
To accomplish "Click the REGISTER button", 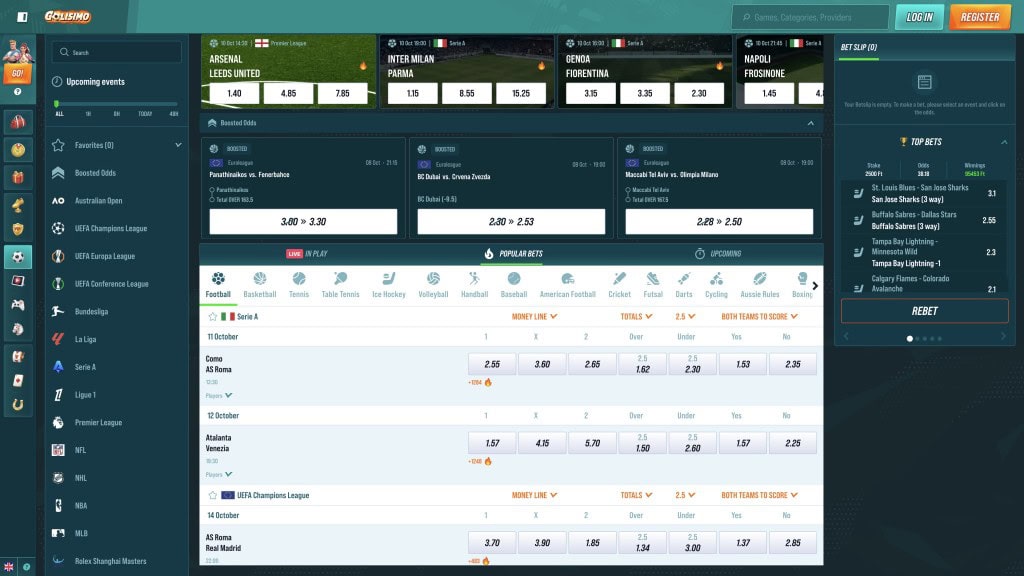I will click(980, 17).
